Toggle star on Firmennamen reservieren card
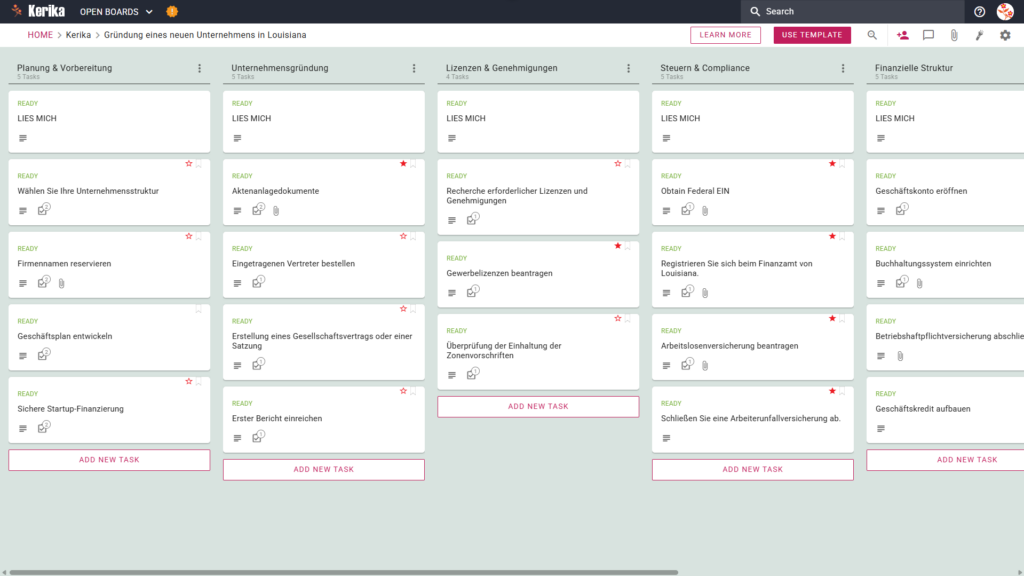The width and height of the screenshot is (1024, 576). point(189,236)
